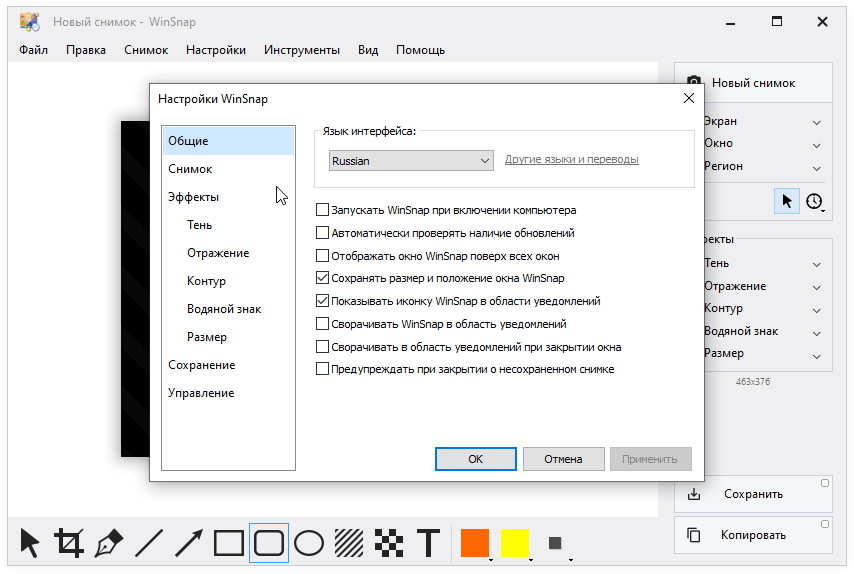
Task: Expand the Регион chevron in right panel
Action: tap(817, 168)
